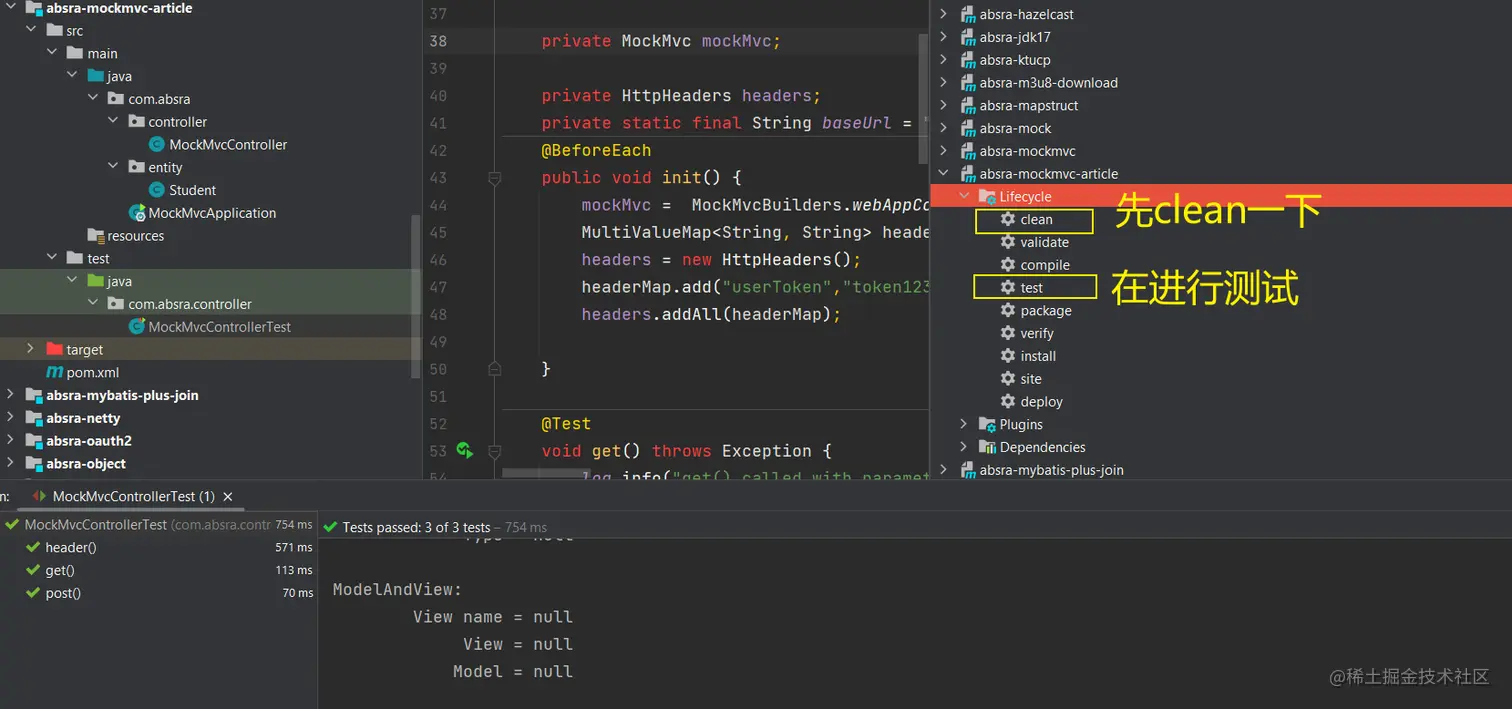Select the verify lifecycle goal
Screen dimensions: 1512x709
coord(1037,333)
